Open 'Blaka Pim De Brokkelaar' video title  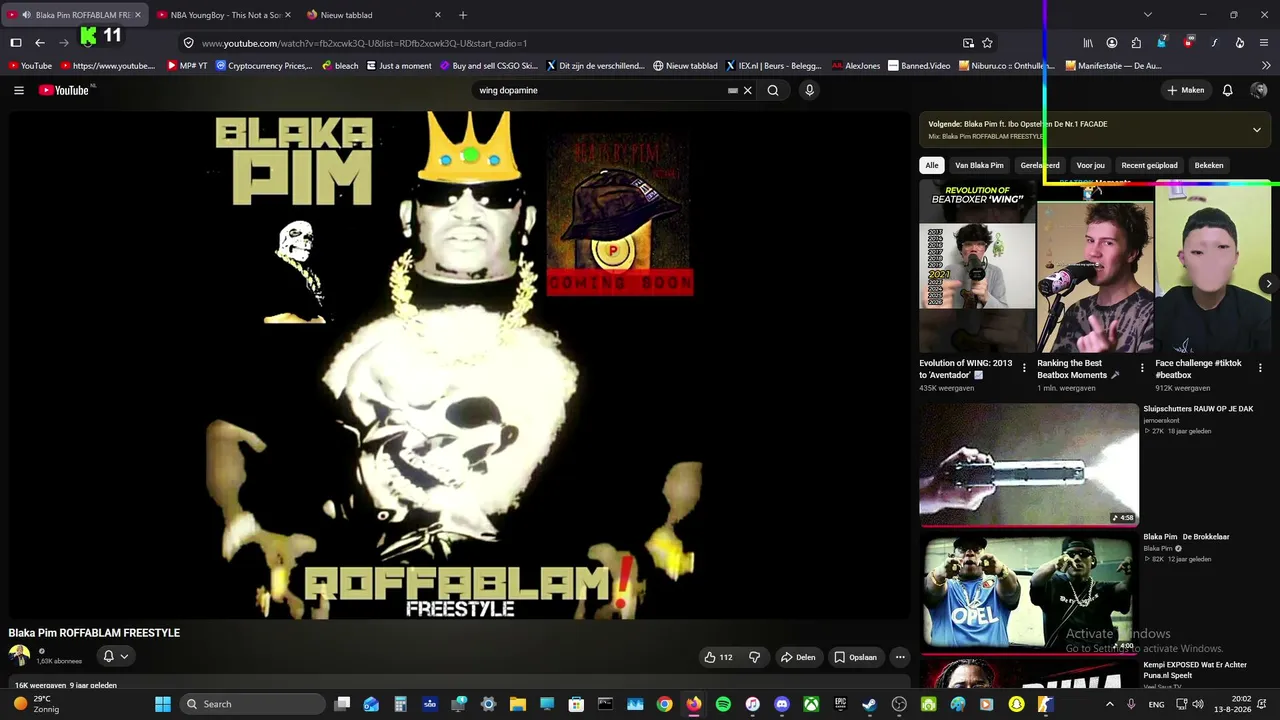coord(1186,537)
